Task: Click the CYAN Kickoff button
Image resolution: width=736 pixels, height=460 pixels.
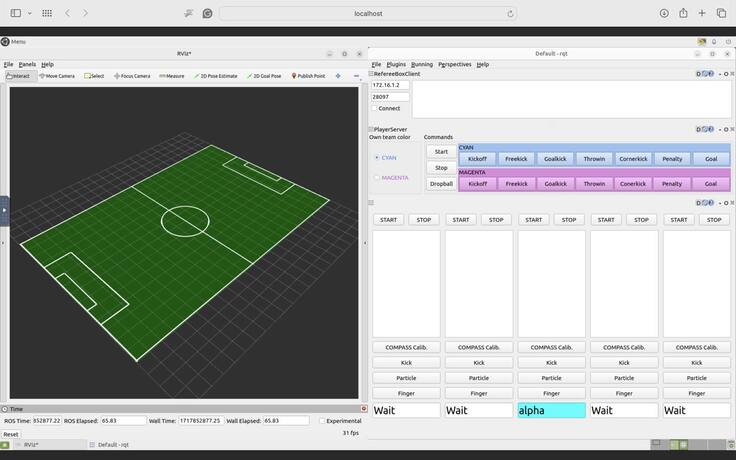Action: point(478,158)
